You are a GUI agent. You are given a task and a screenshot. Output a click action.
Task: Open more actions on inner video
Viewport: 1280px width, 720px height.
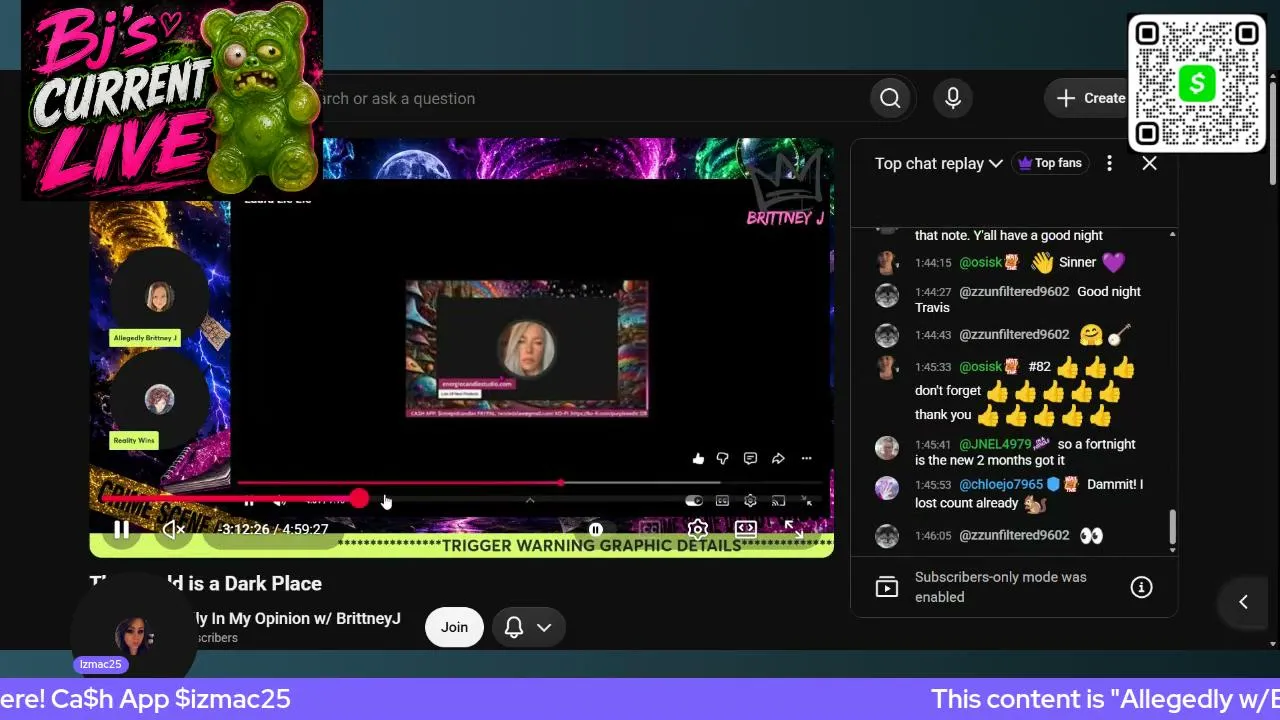806,458
